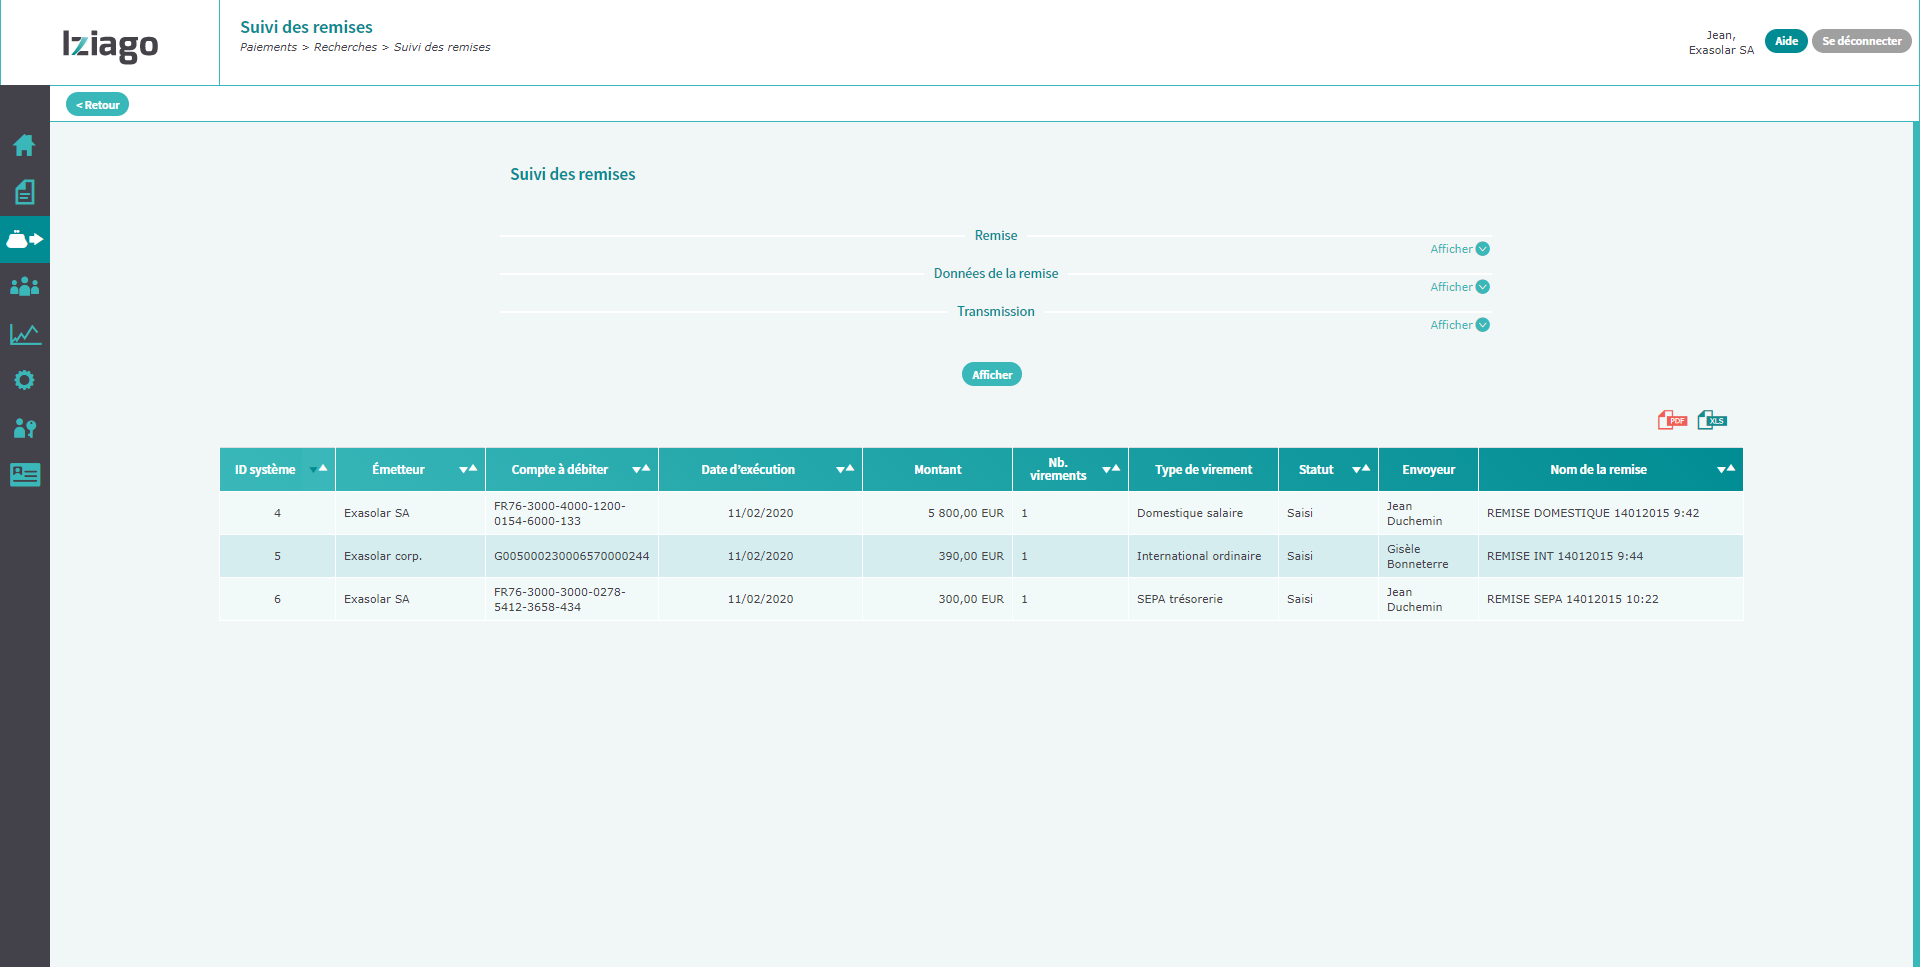The width and height of the screenshot is (1920, 967).
Task: Open the home icon in the sidebar
Action: click(24, 145)
